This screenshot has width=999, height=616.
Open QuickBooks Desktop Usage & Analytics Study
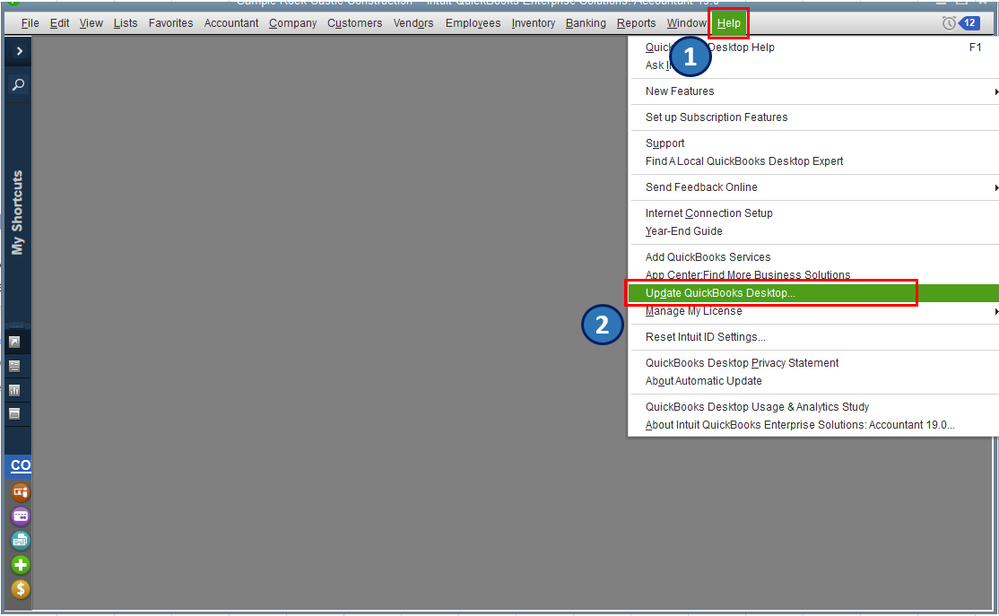pos(814,407)
